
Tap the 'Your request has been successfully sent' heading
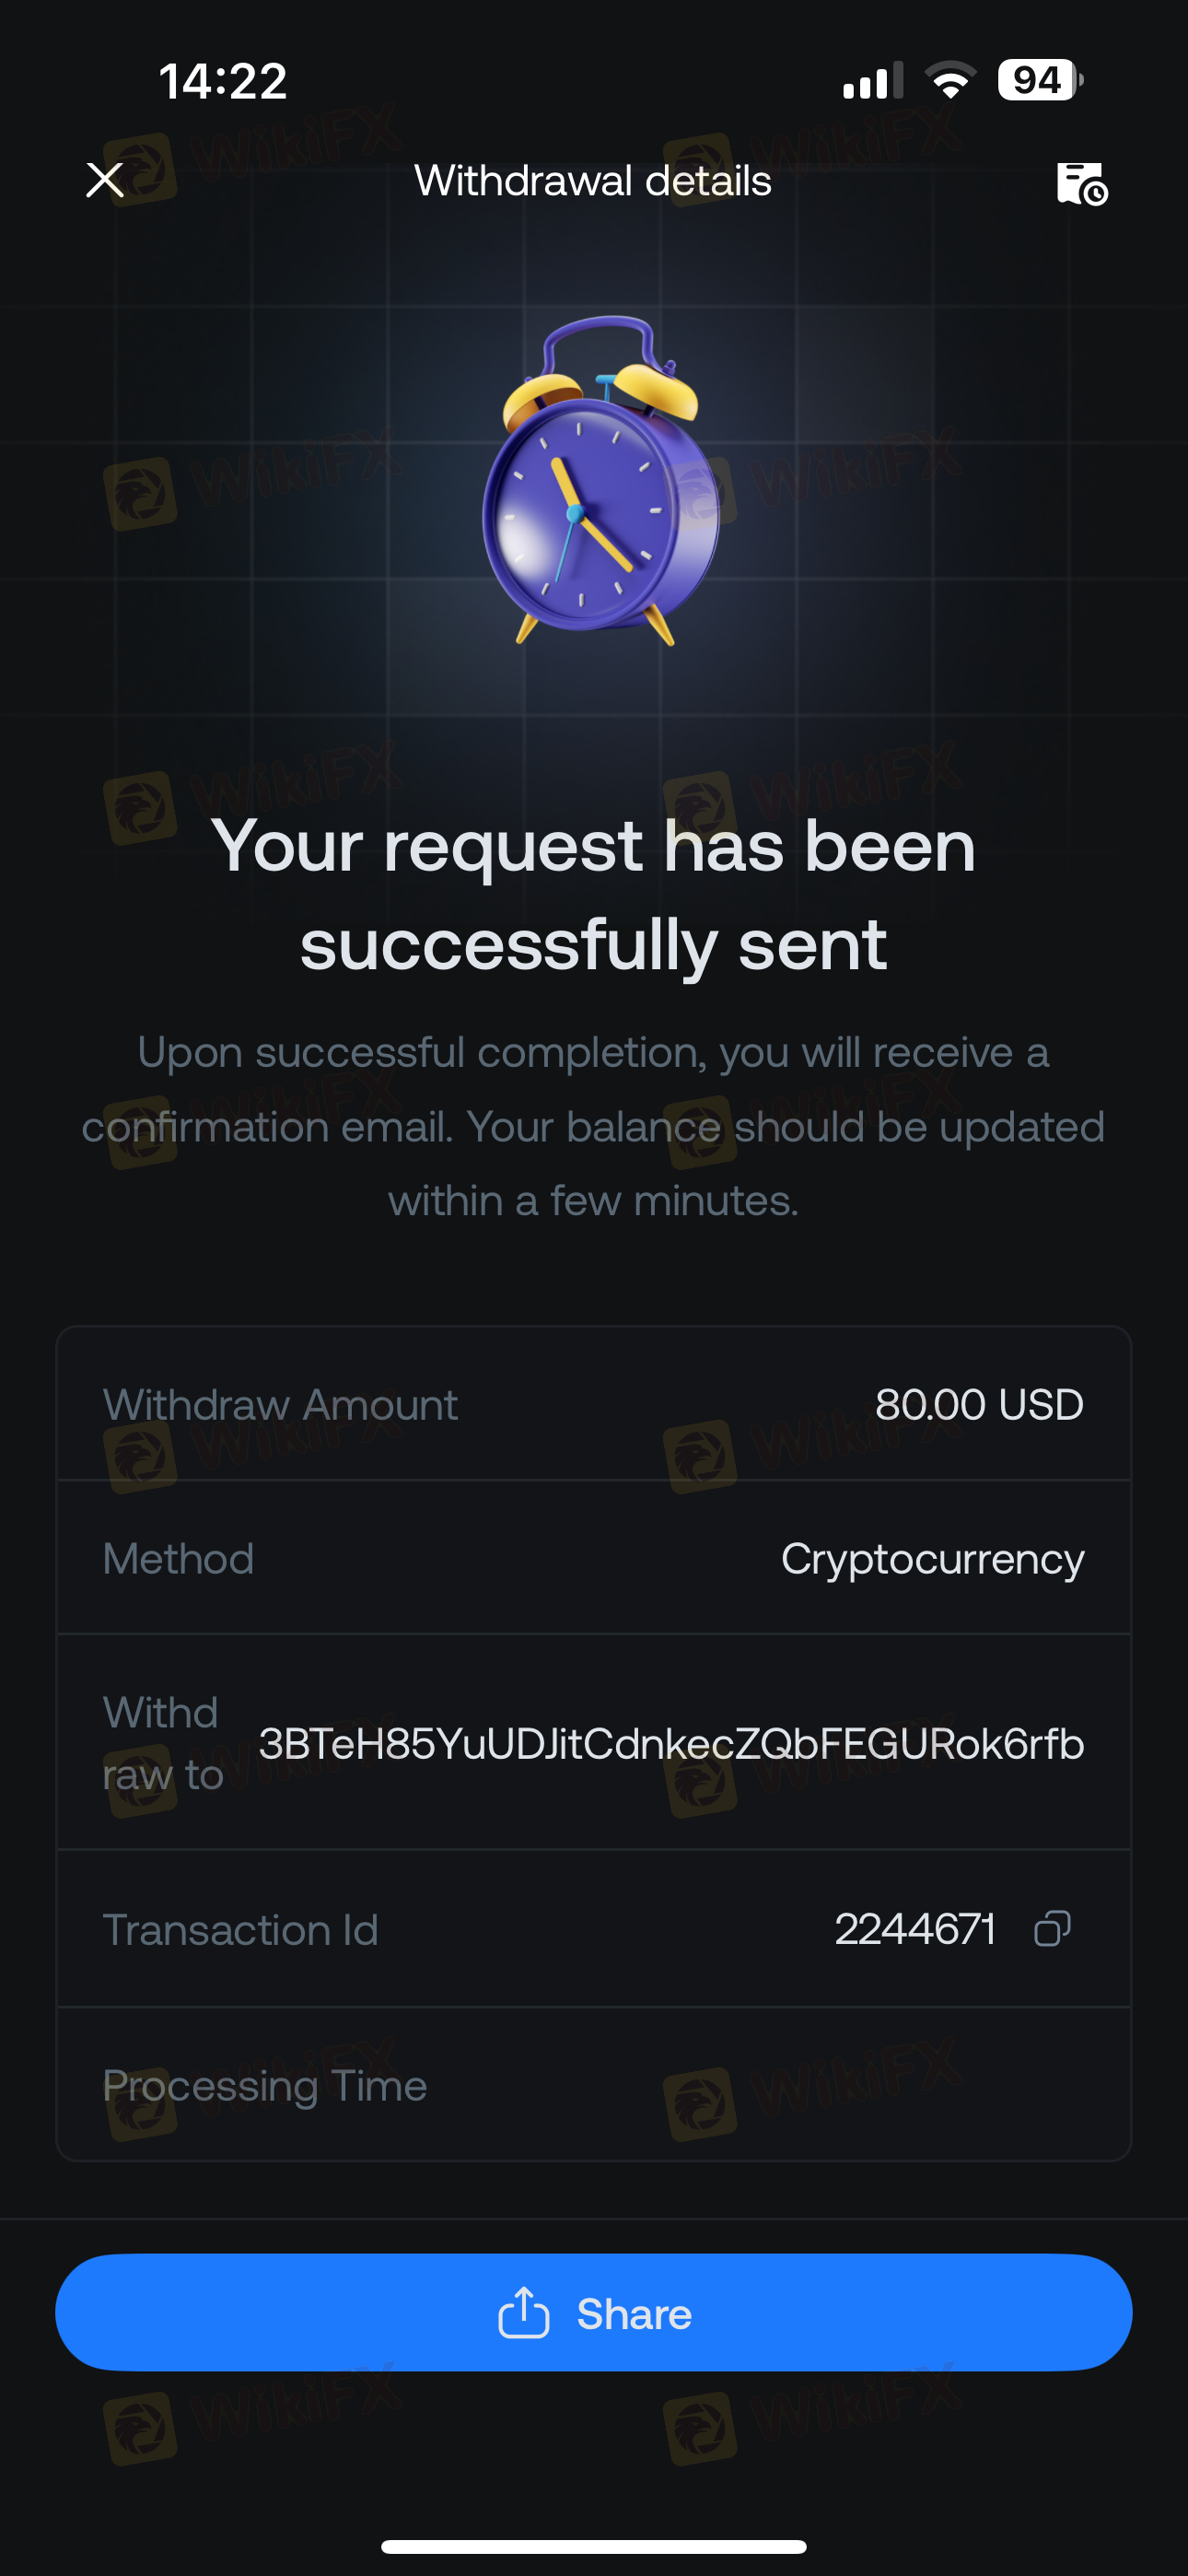(593, 894)
